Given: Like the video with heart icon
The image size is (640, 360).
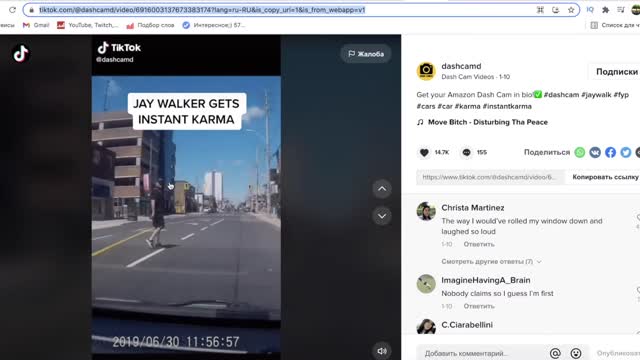Looking at the screenshot, I should [424, 152].
